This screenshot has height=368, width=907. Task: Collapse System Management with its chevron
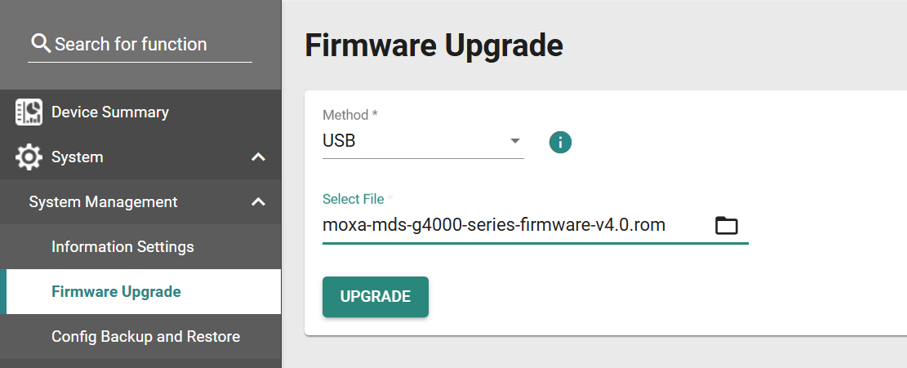pos(258,202)
